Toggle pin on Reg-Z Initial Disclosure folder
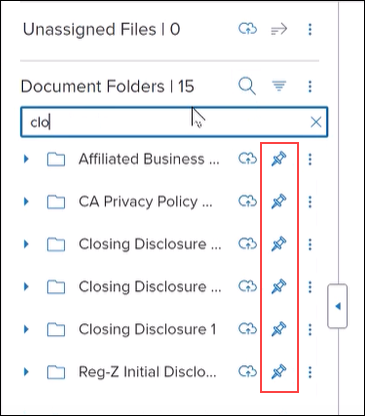 [x=279, y=371]
